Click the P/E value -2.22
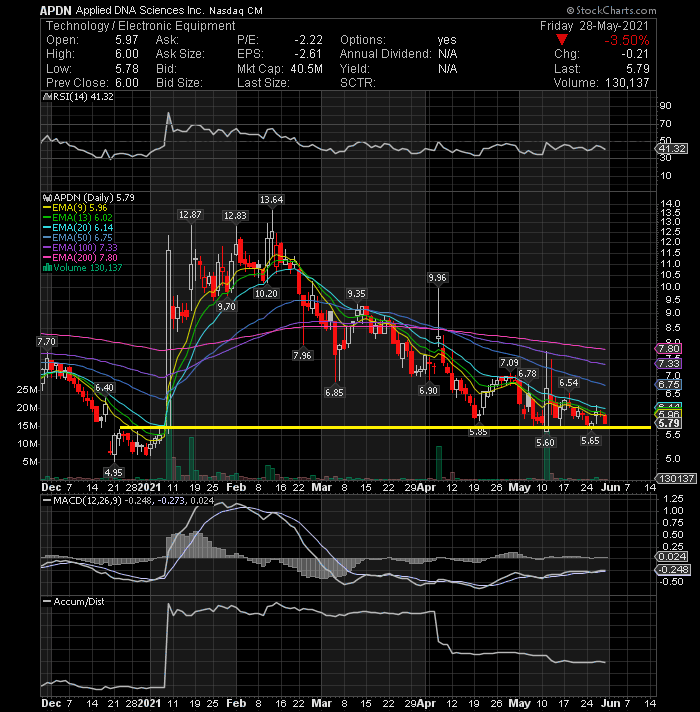The width and height of the screenshot is (700, 712). (308, 40)
